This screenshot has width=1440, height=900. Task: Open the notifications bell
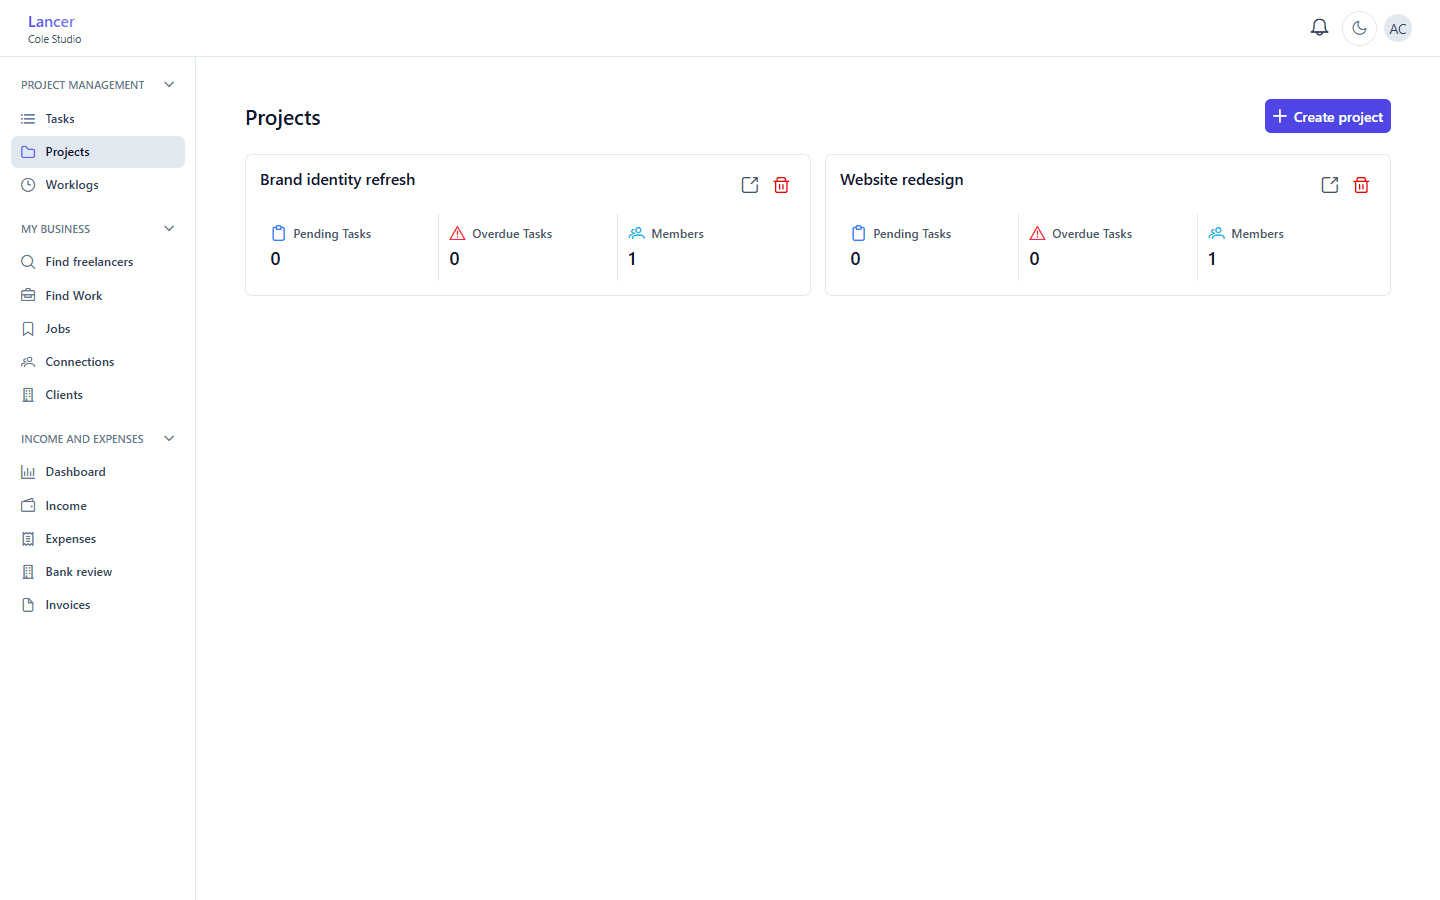pos(1319,28)
